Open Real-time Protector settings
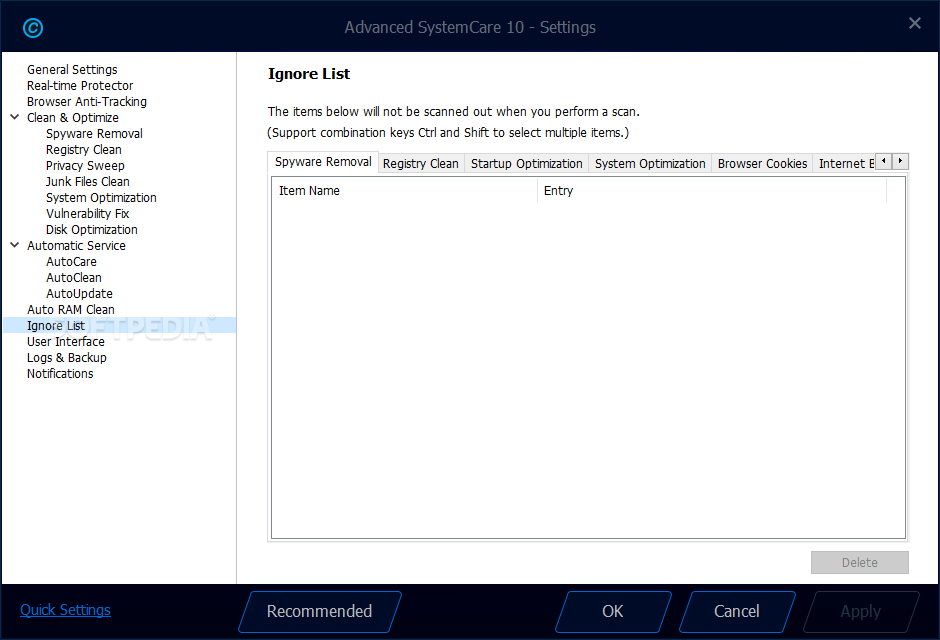Viewport: 940px width, 640px height. pos(80,86)
